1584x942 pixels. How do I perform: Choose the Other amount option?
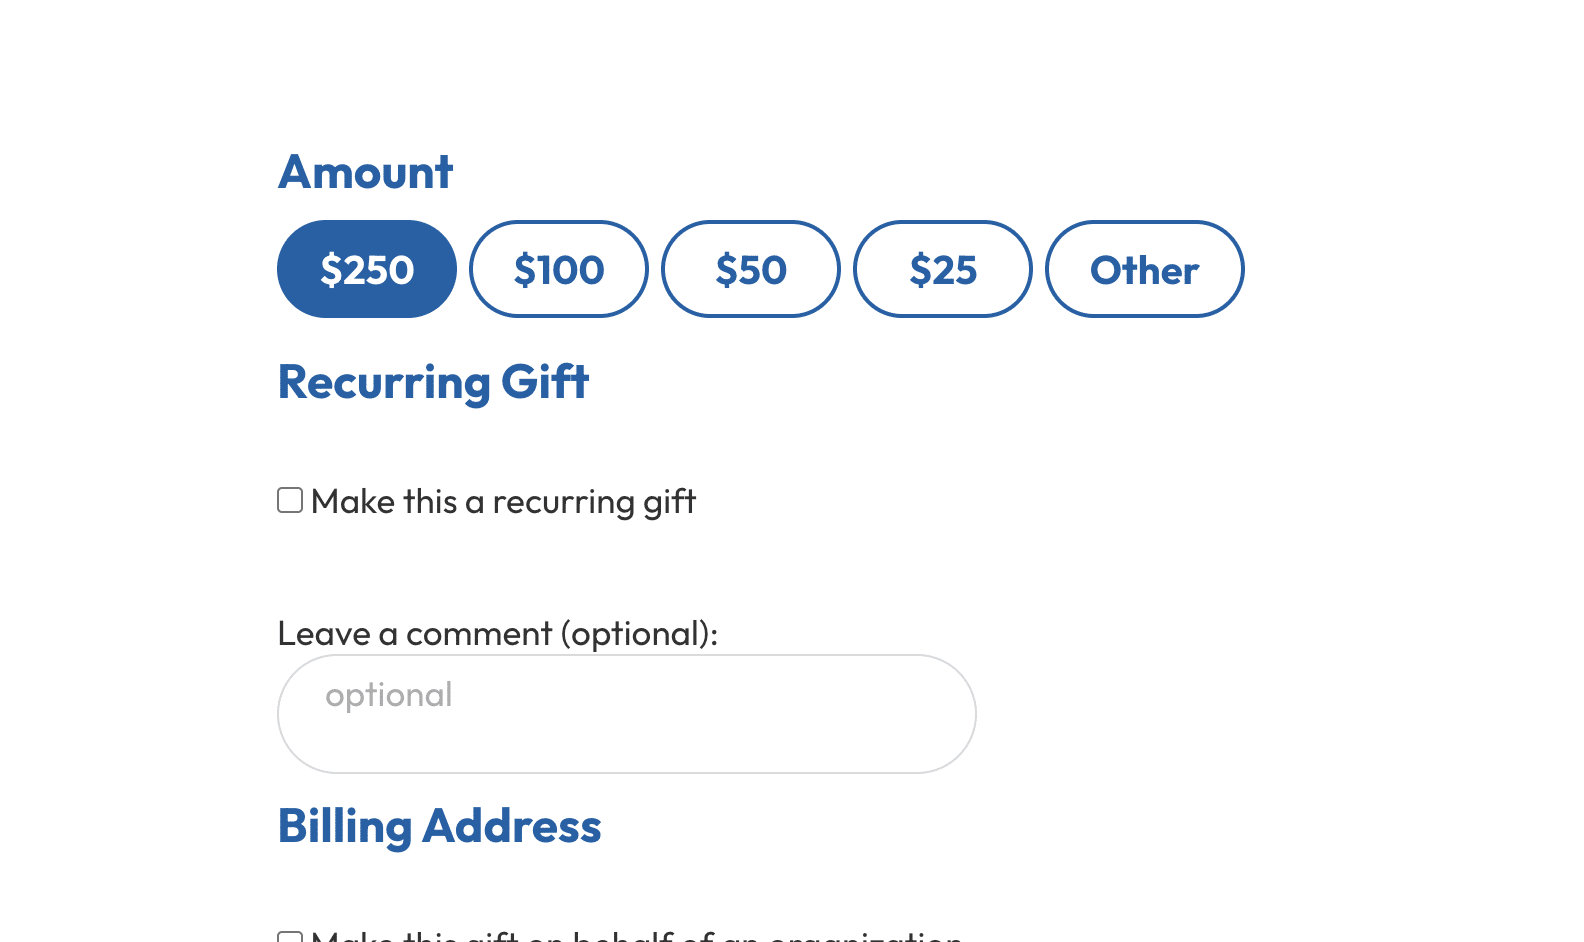coord(1144,269)
